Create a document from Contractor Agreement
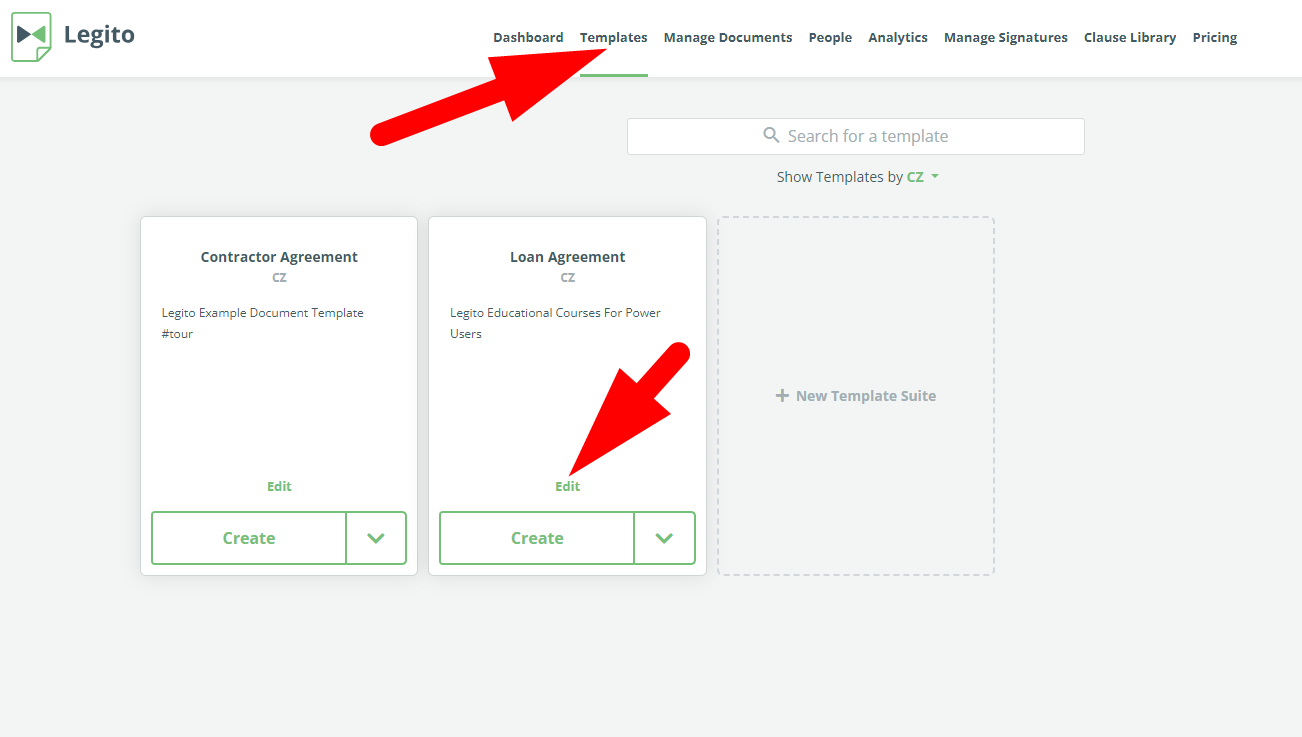1302x737 pixels. pyautogui.click(x=249, y=538)
